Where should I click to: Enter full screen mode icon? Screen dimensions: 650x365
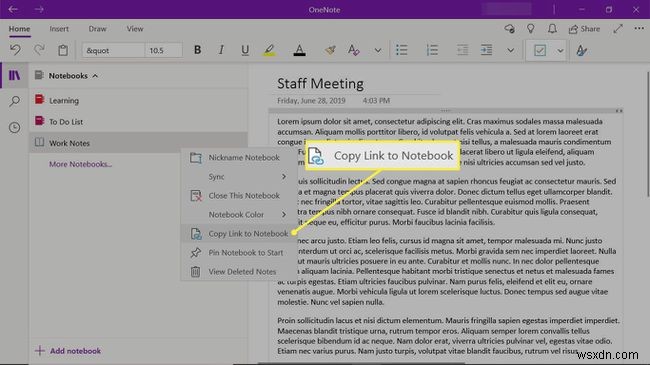point(618,29)
